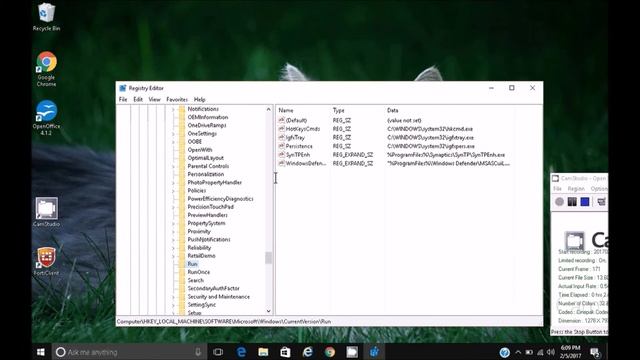Expand the Setup registry key

[173, 313]
